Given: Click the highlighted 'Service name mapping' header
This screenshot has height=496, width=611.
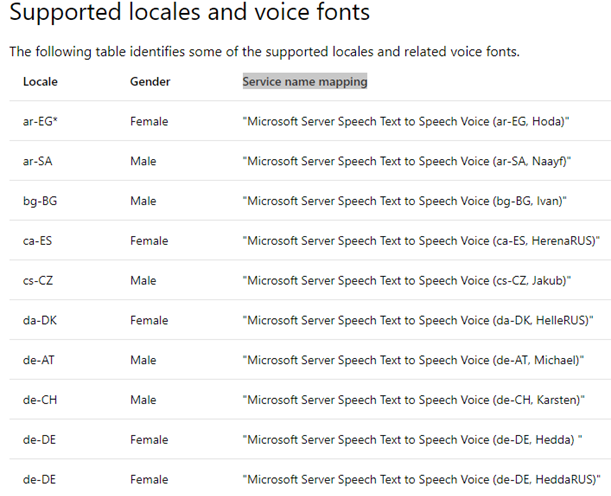Looking at the screenshot, I should 304,81.
